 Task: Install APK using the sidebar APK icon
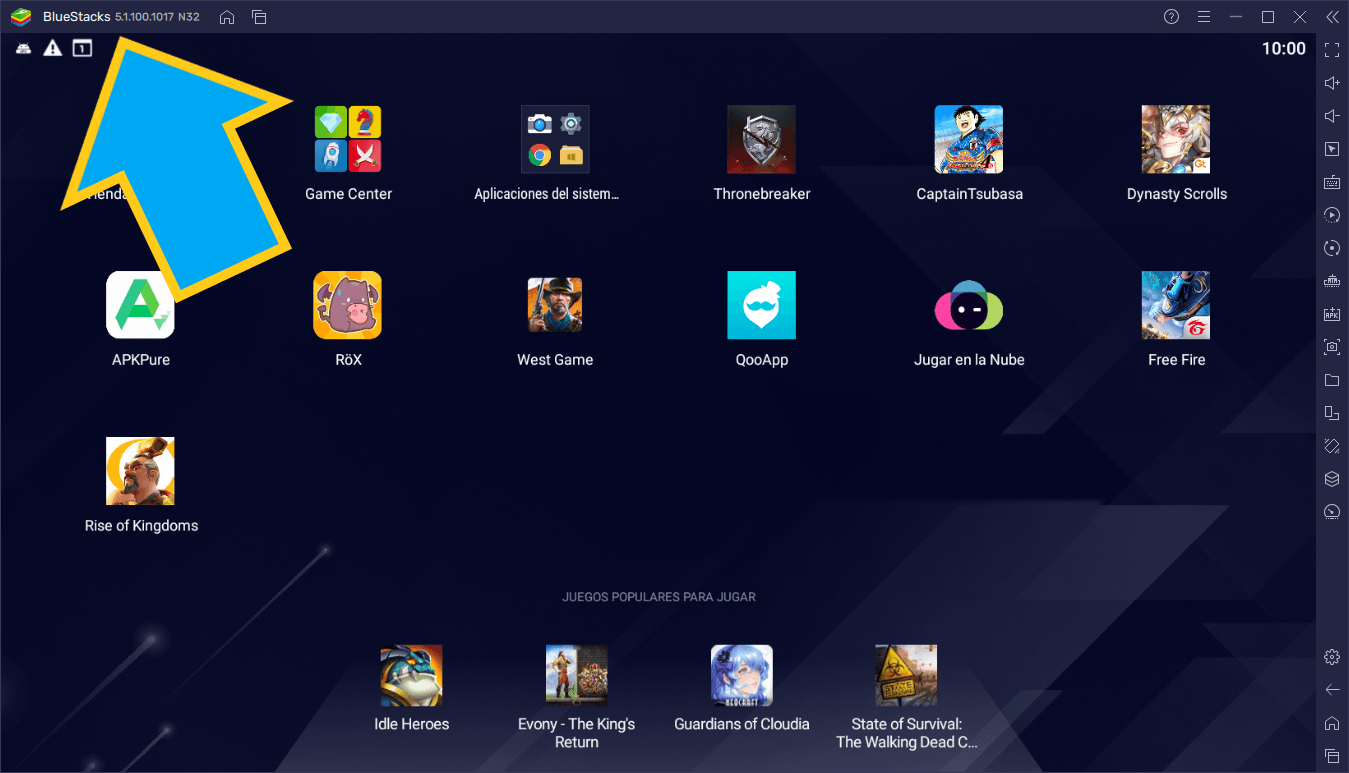1331,314
